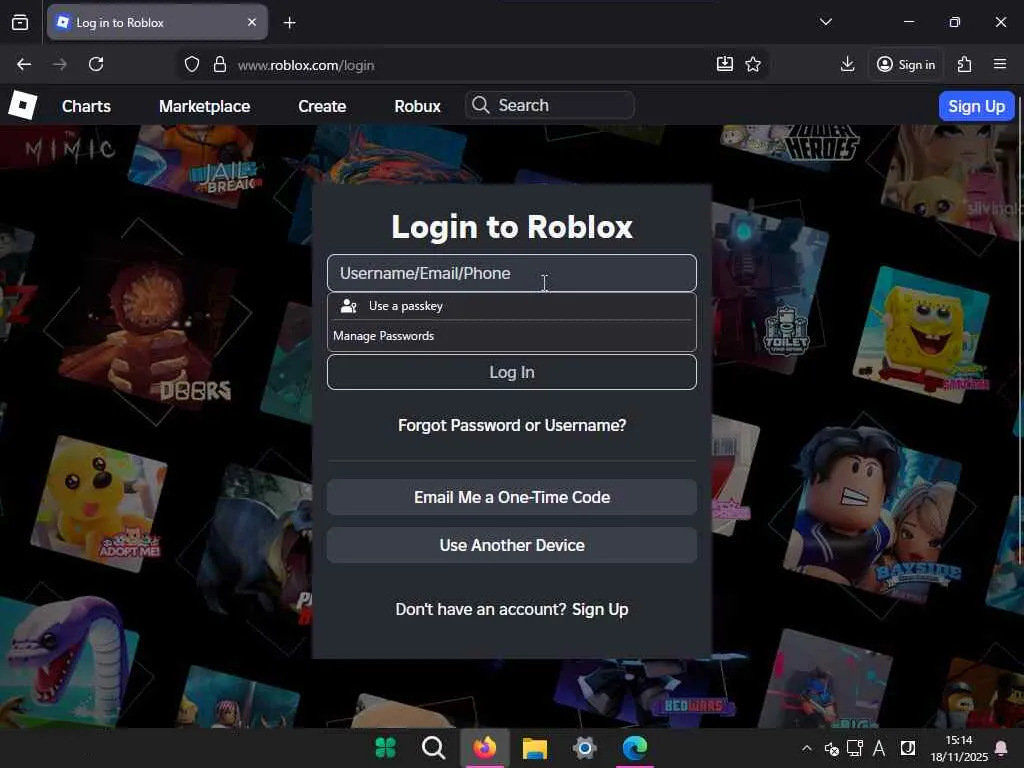View site security padlock info
Viewport: 1024px width, 768px height.
pos(220,65)
